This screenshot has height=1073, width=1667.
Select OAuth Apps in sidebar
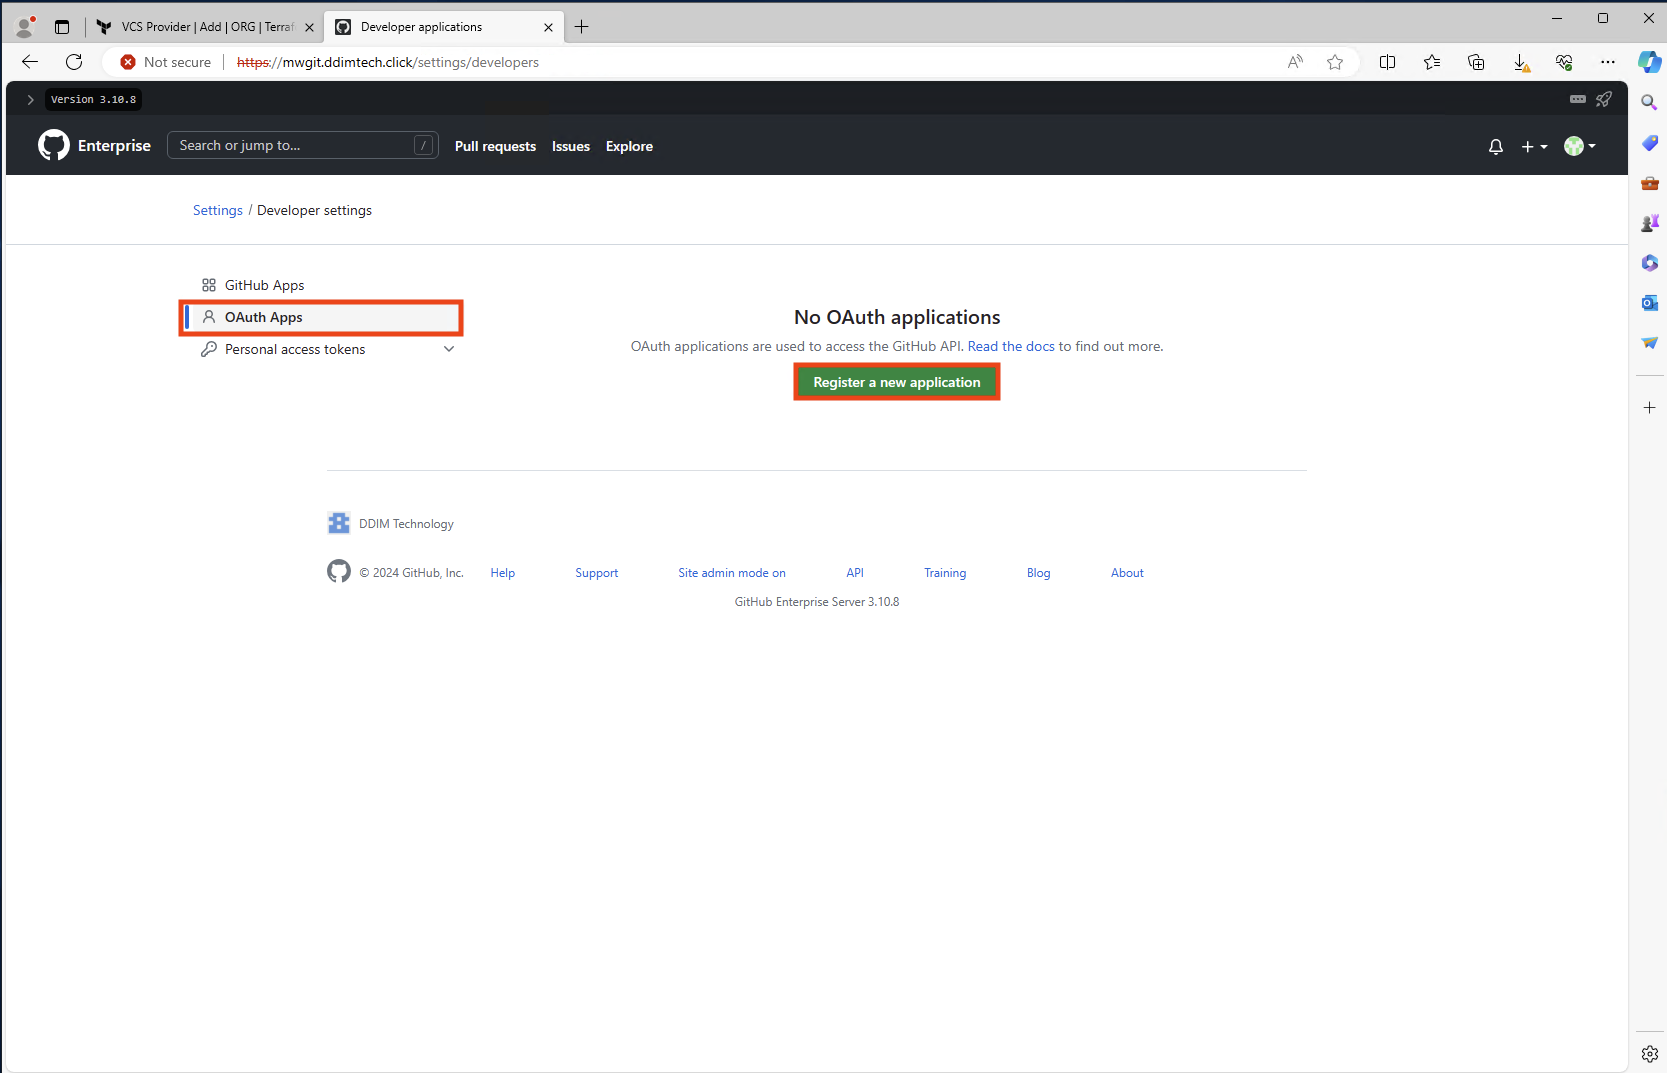pyautogui.click(x=322, y=317)
